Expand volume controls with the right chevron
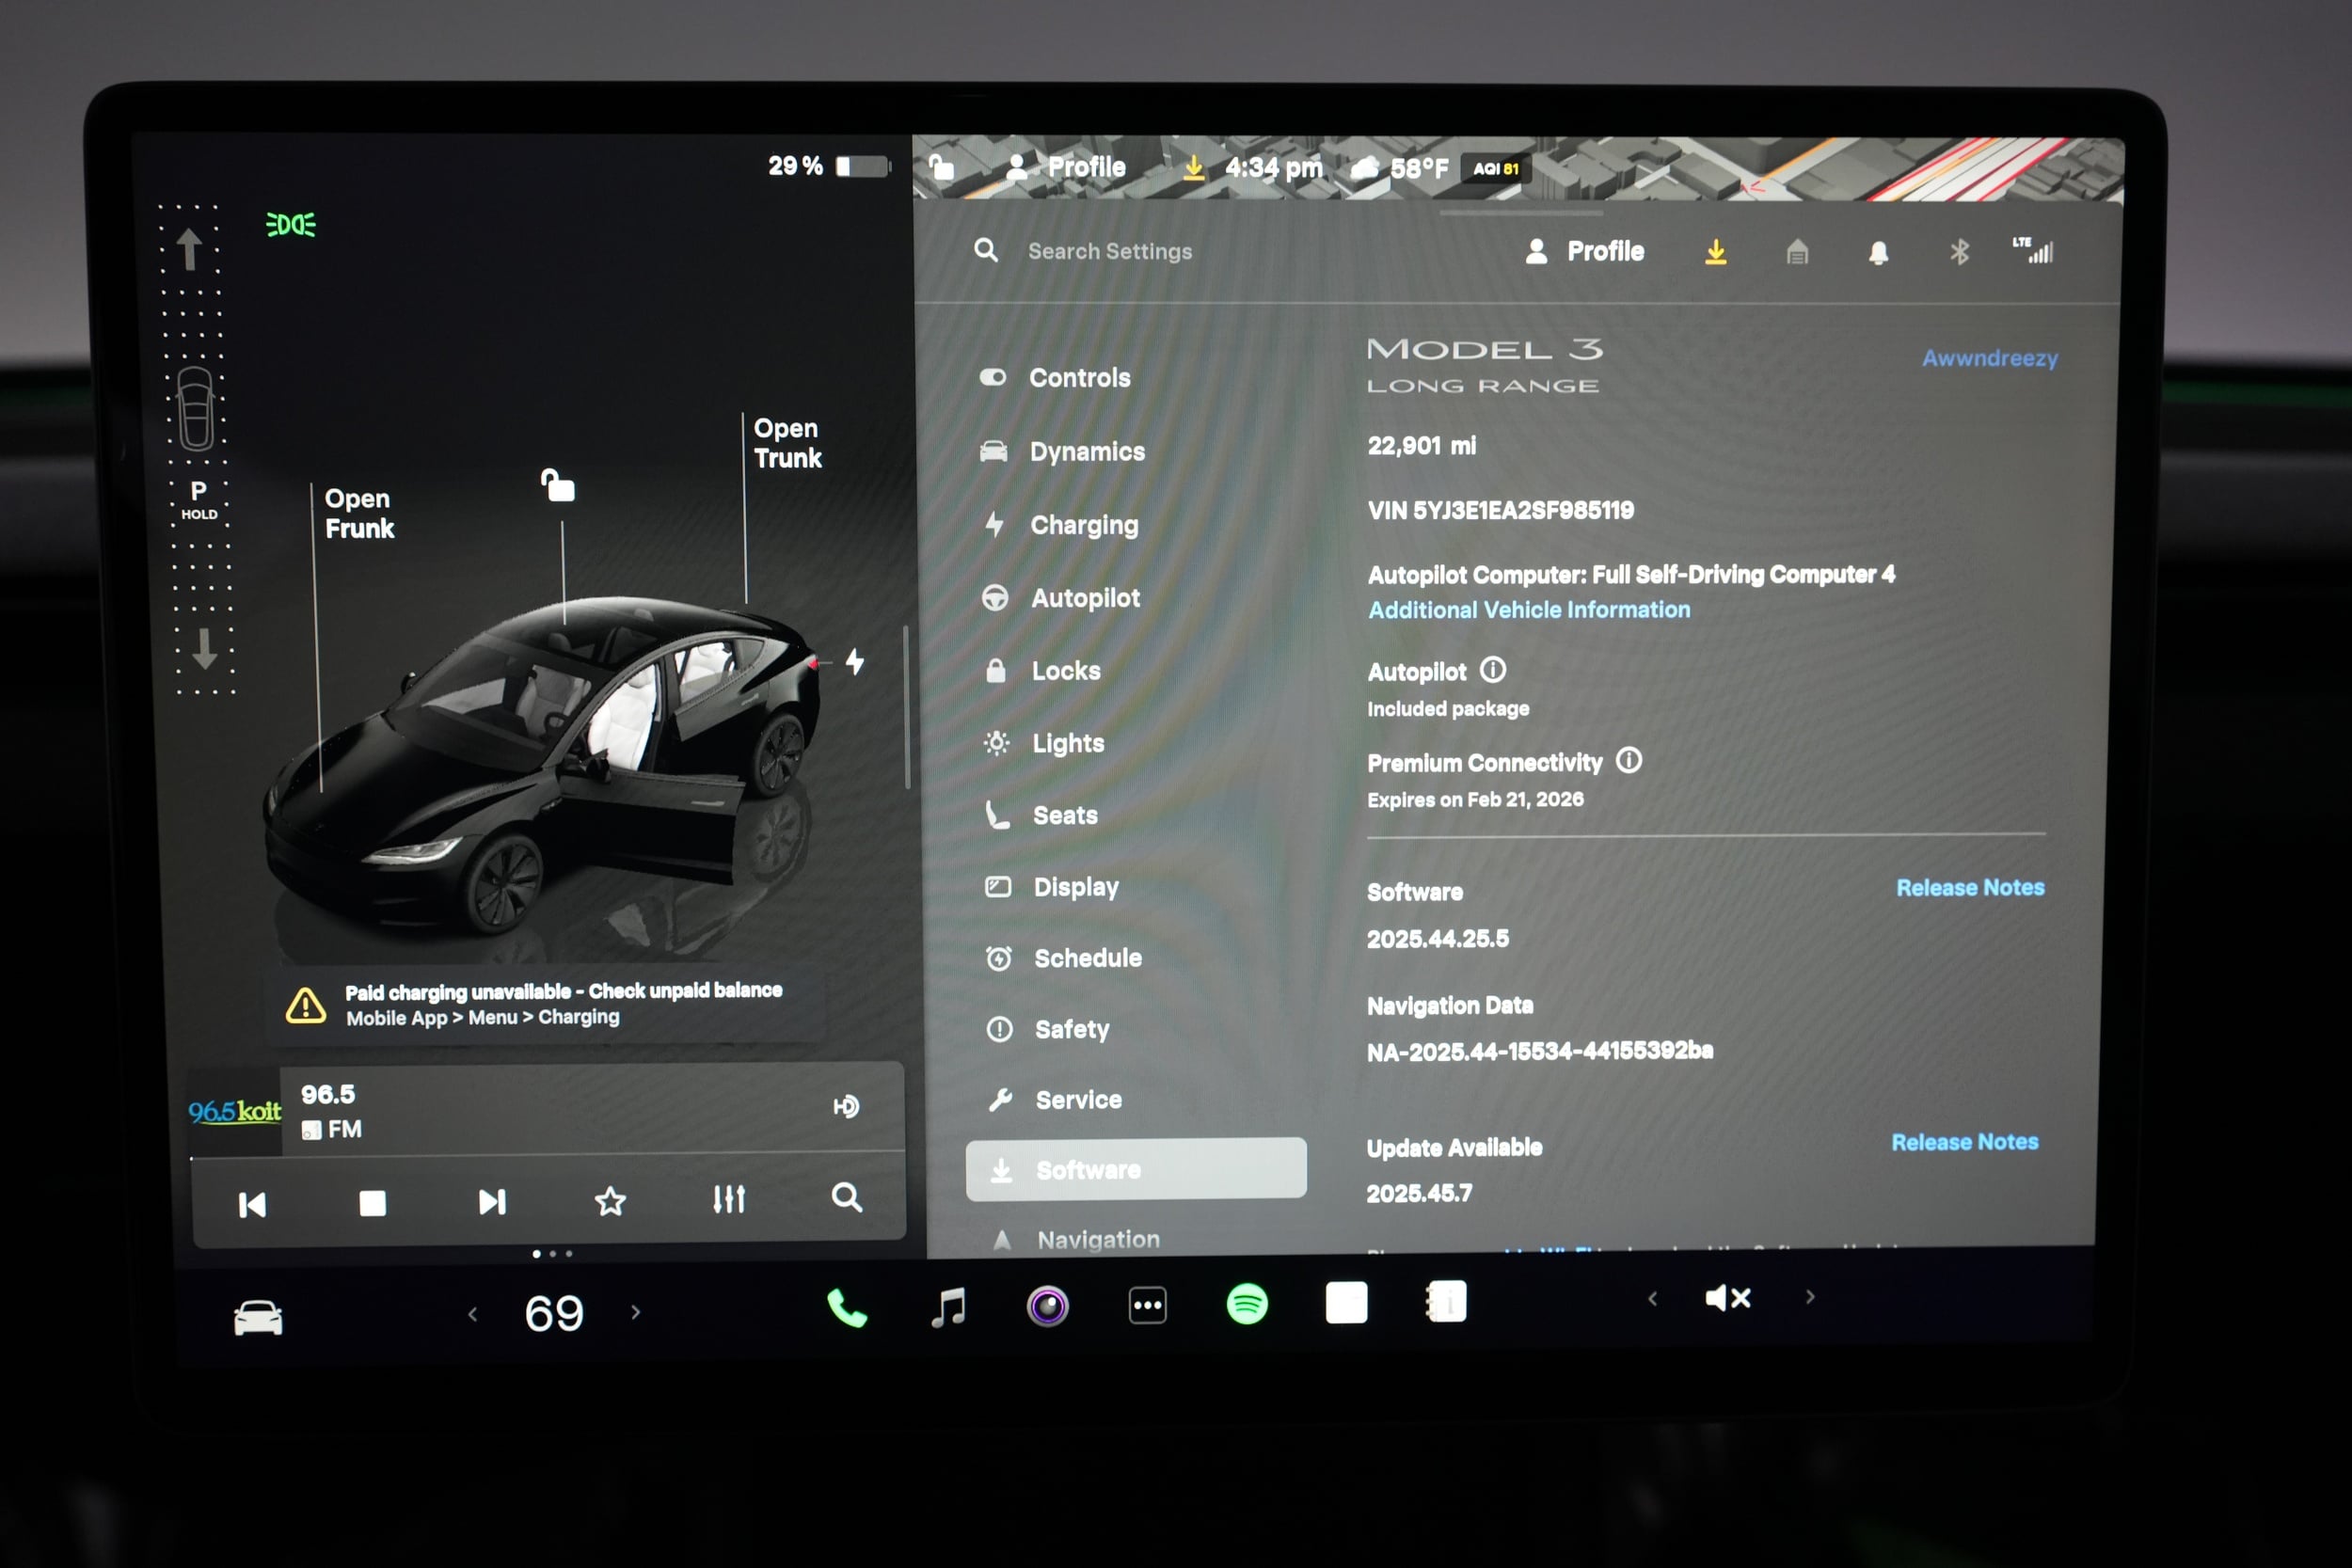 coord(1810,1297)
